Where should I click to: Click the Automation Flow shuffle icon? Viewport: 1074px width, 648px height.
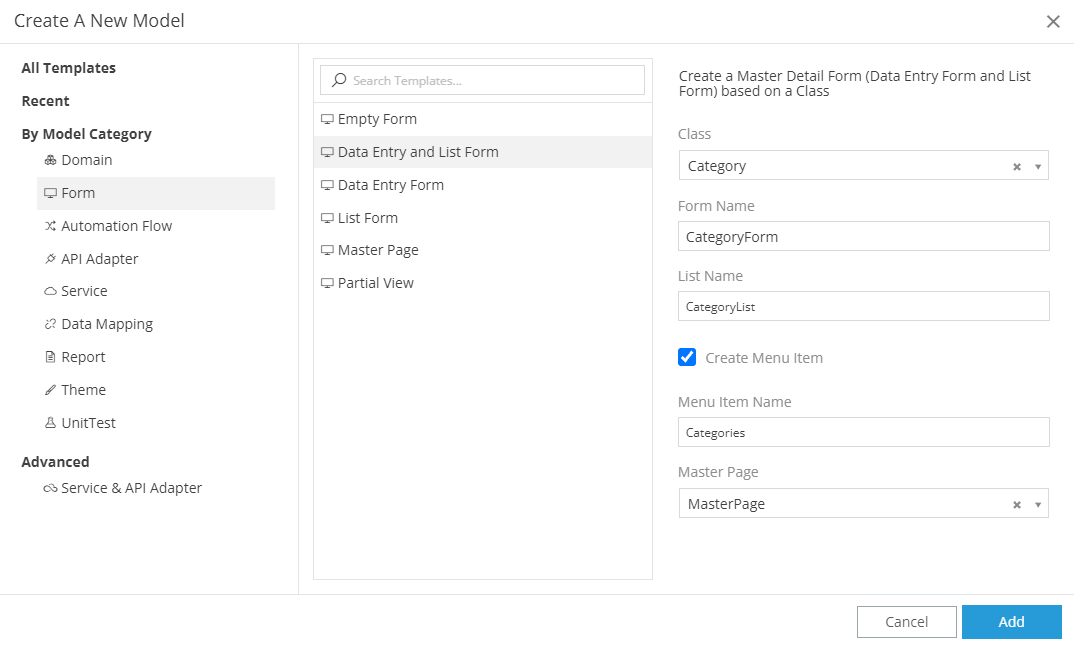[x=50, y=226]
